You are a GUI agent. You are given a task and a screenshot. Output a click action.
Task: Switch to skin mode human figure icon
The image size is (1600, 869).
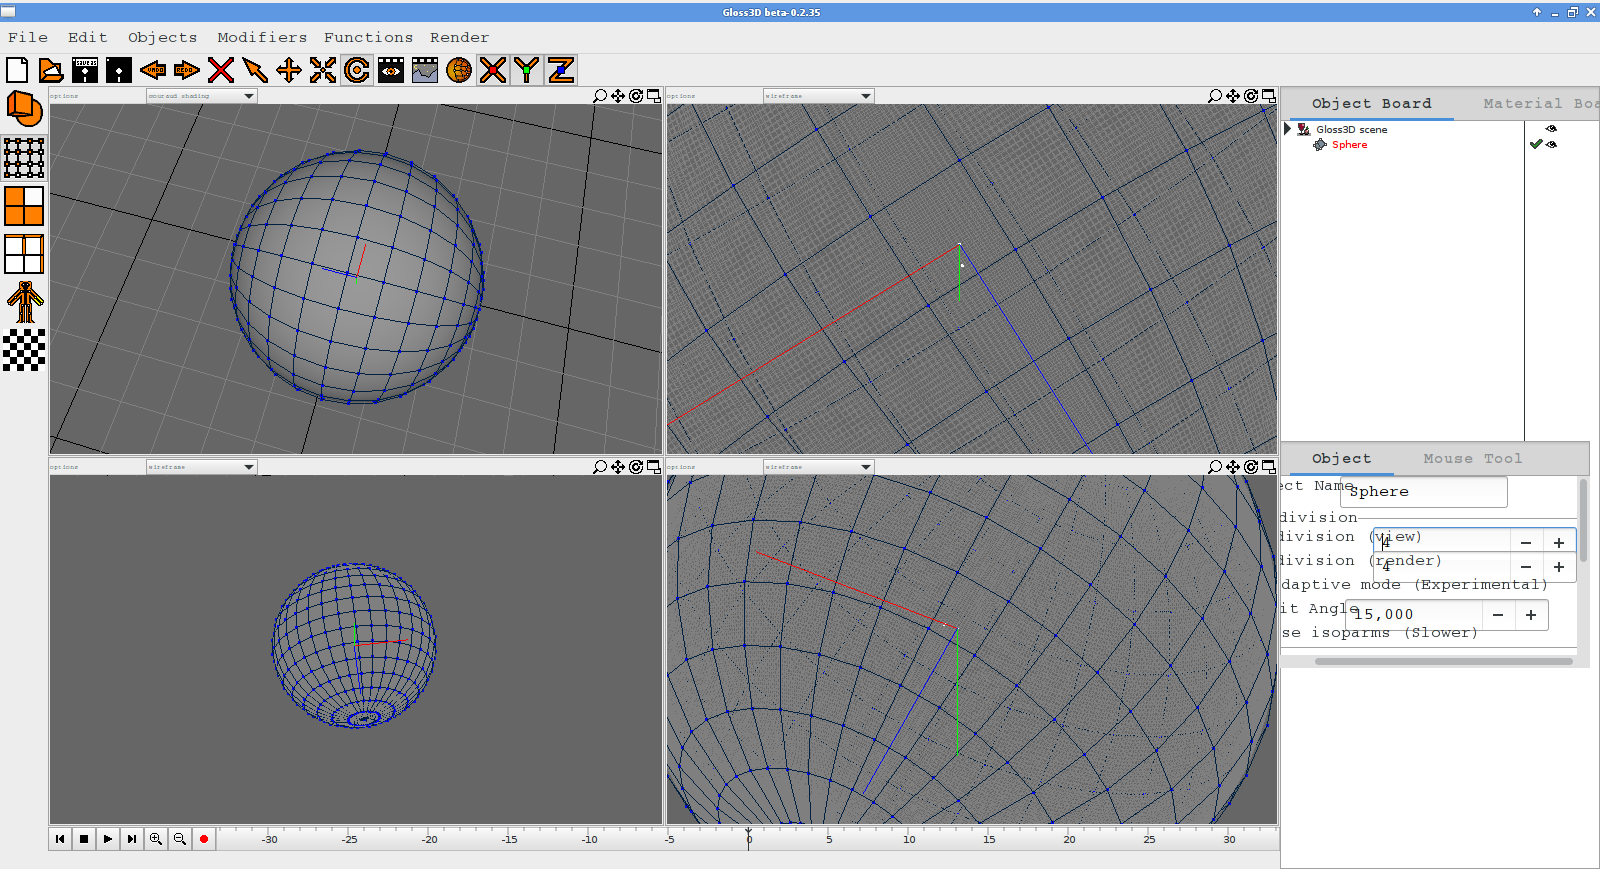coord(24,302)
